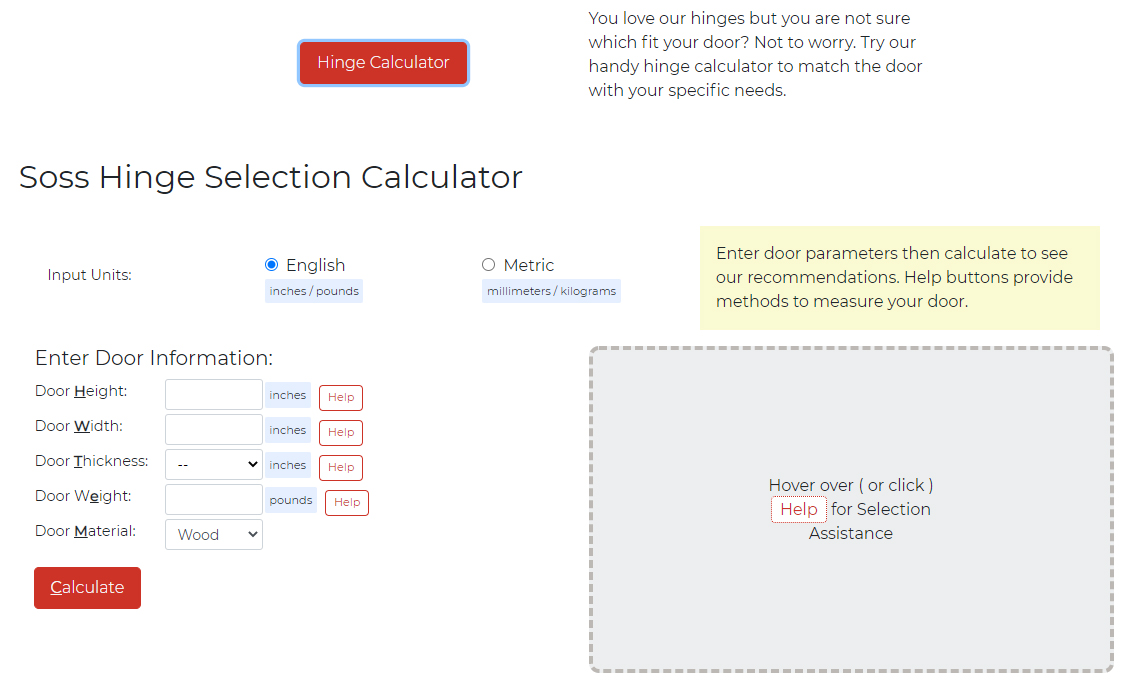Click Help next to Door Width
This screenshot has width=1131, height=690.
pos(340,432)
